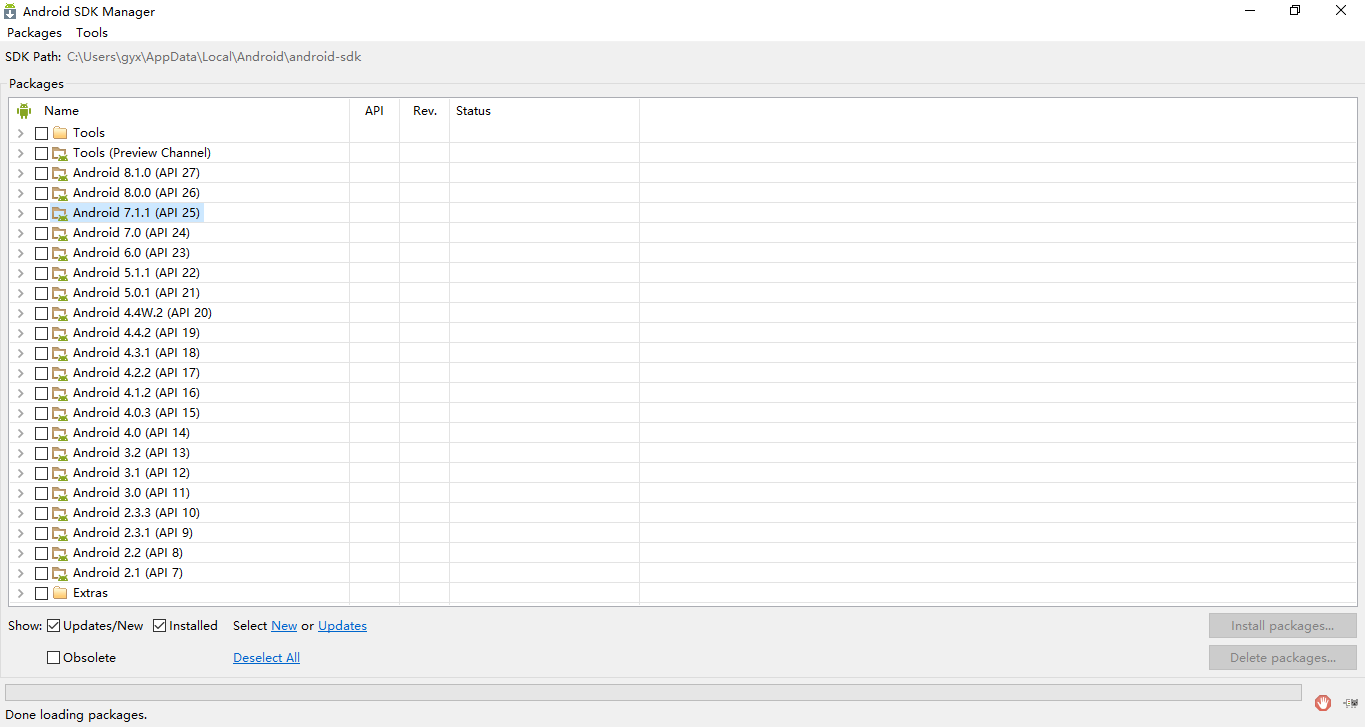Screen dimensions: 1365x727
Task: Click the Android 6.0 (API 23) package icon
Action: (60, 253)
